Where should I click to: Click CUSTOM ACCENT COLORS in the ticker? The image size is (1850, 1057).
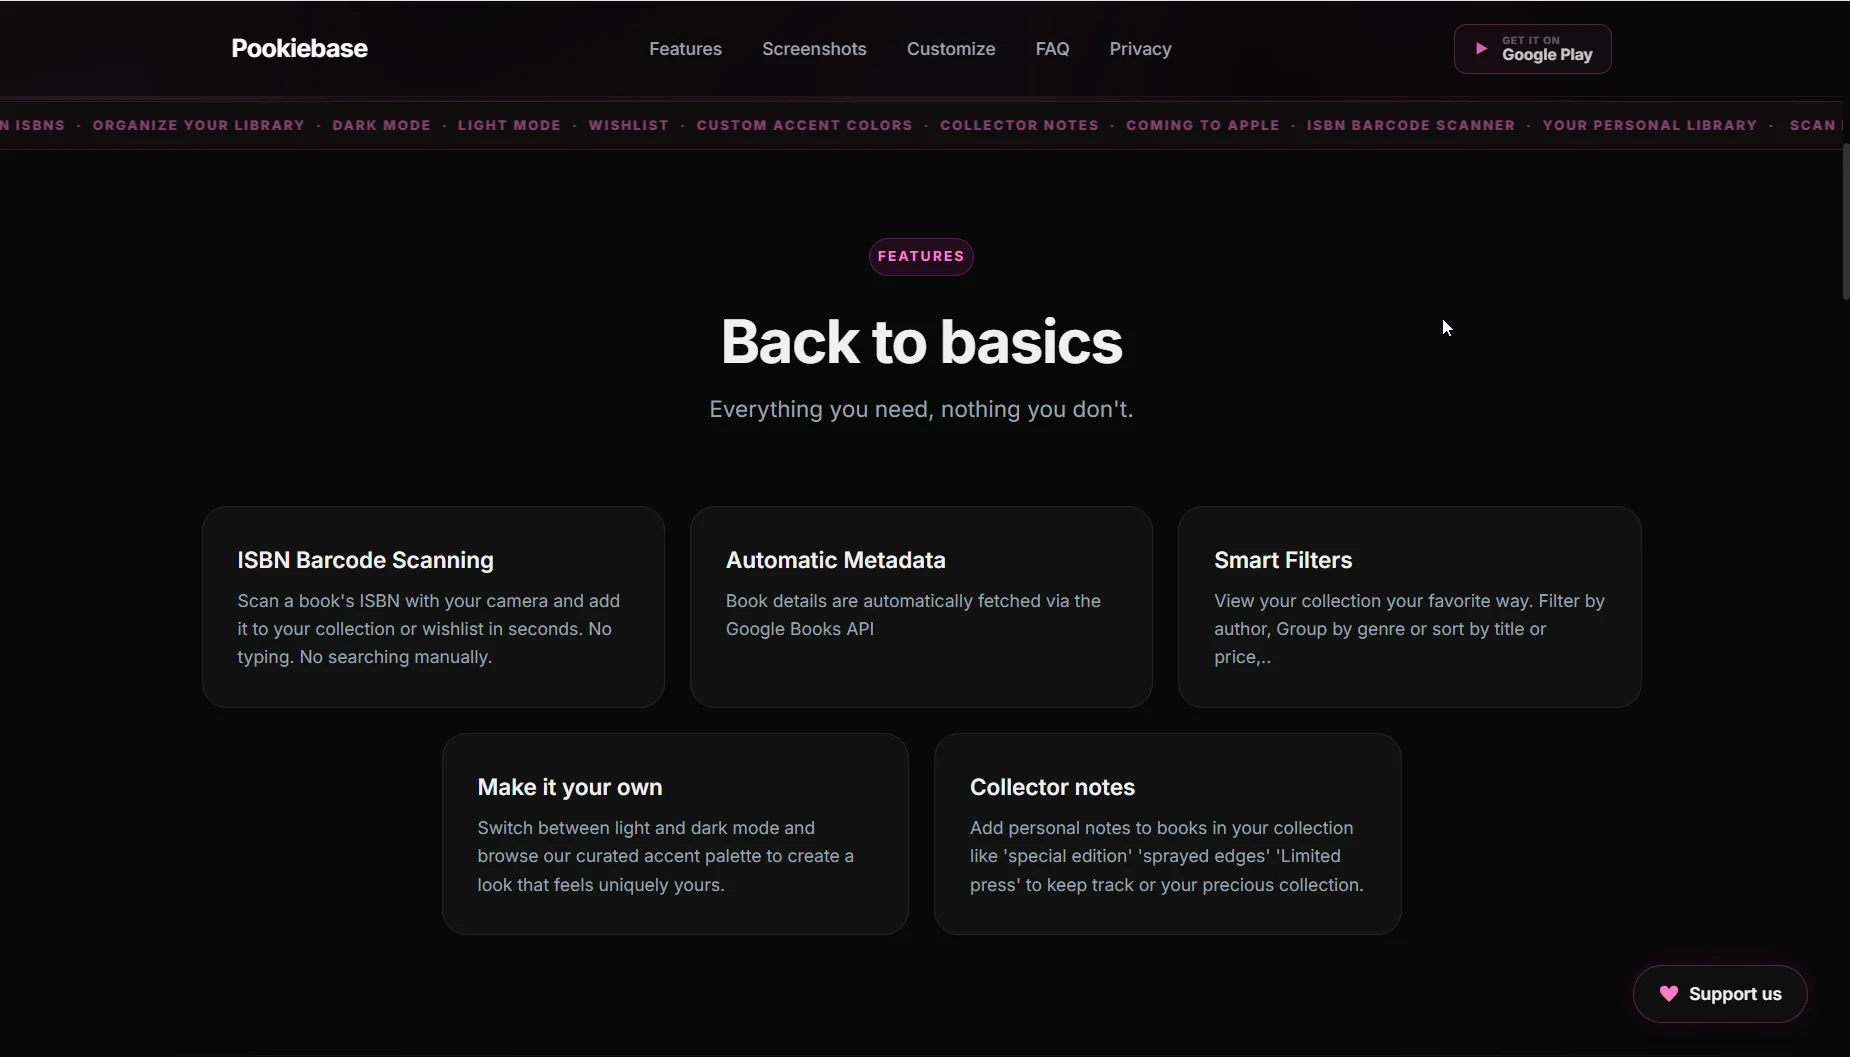coord(804,125)
